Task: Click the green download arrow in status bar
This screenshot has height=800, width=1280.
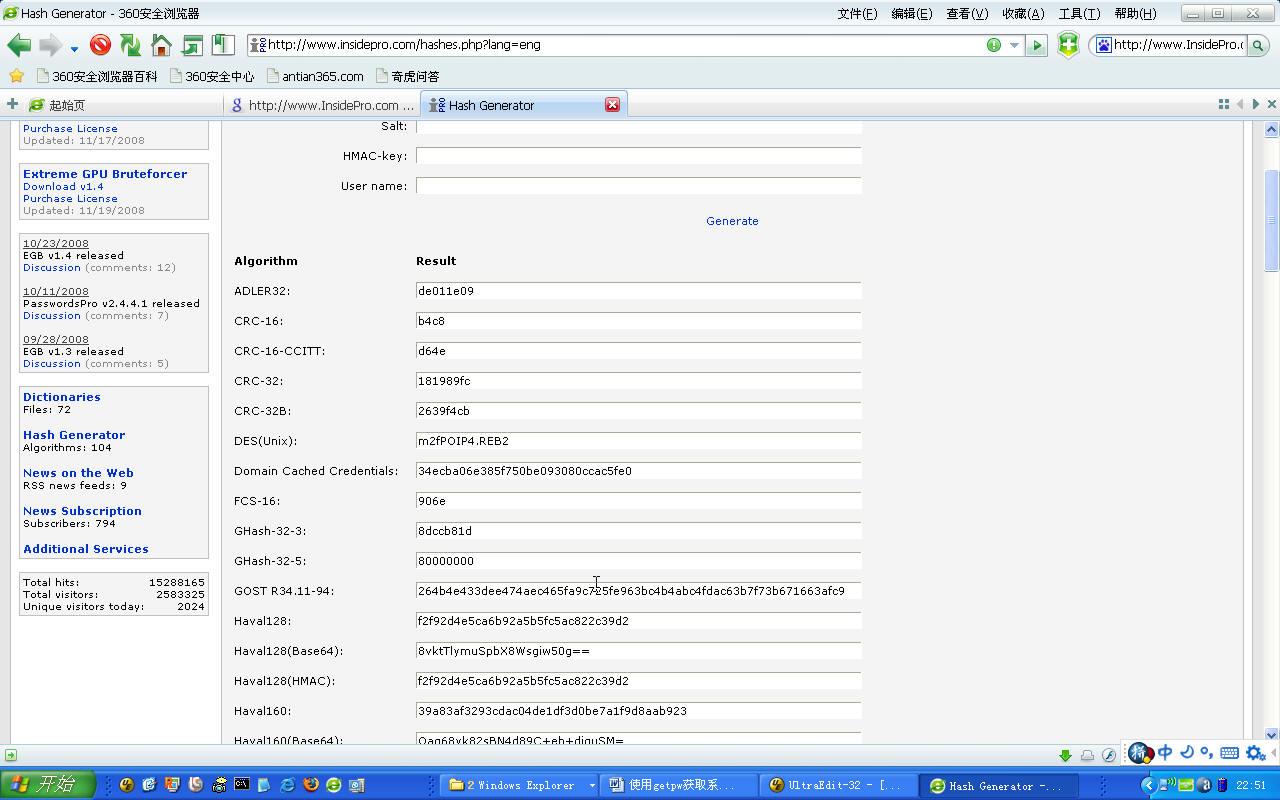Action: pos(1065,756)
